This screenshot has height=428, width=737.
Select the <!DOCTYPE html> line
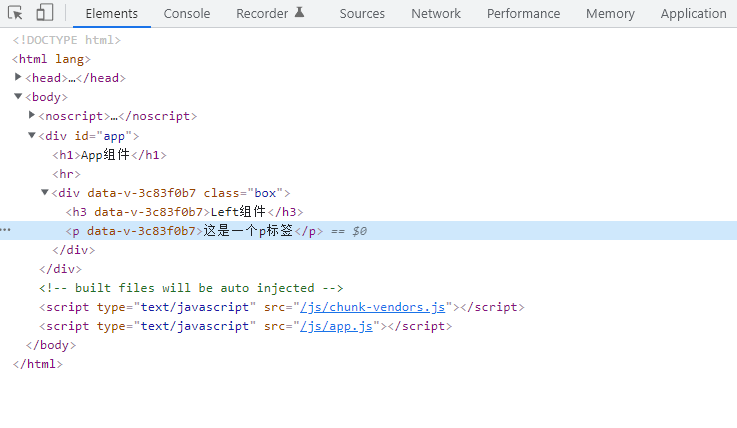coord(67,40)
